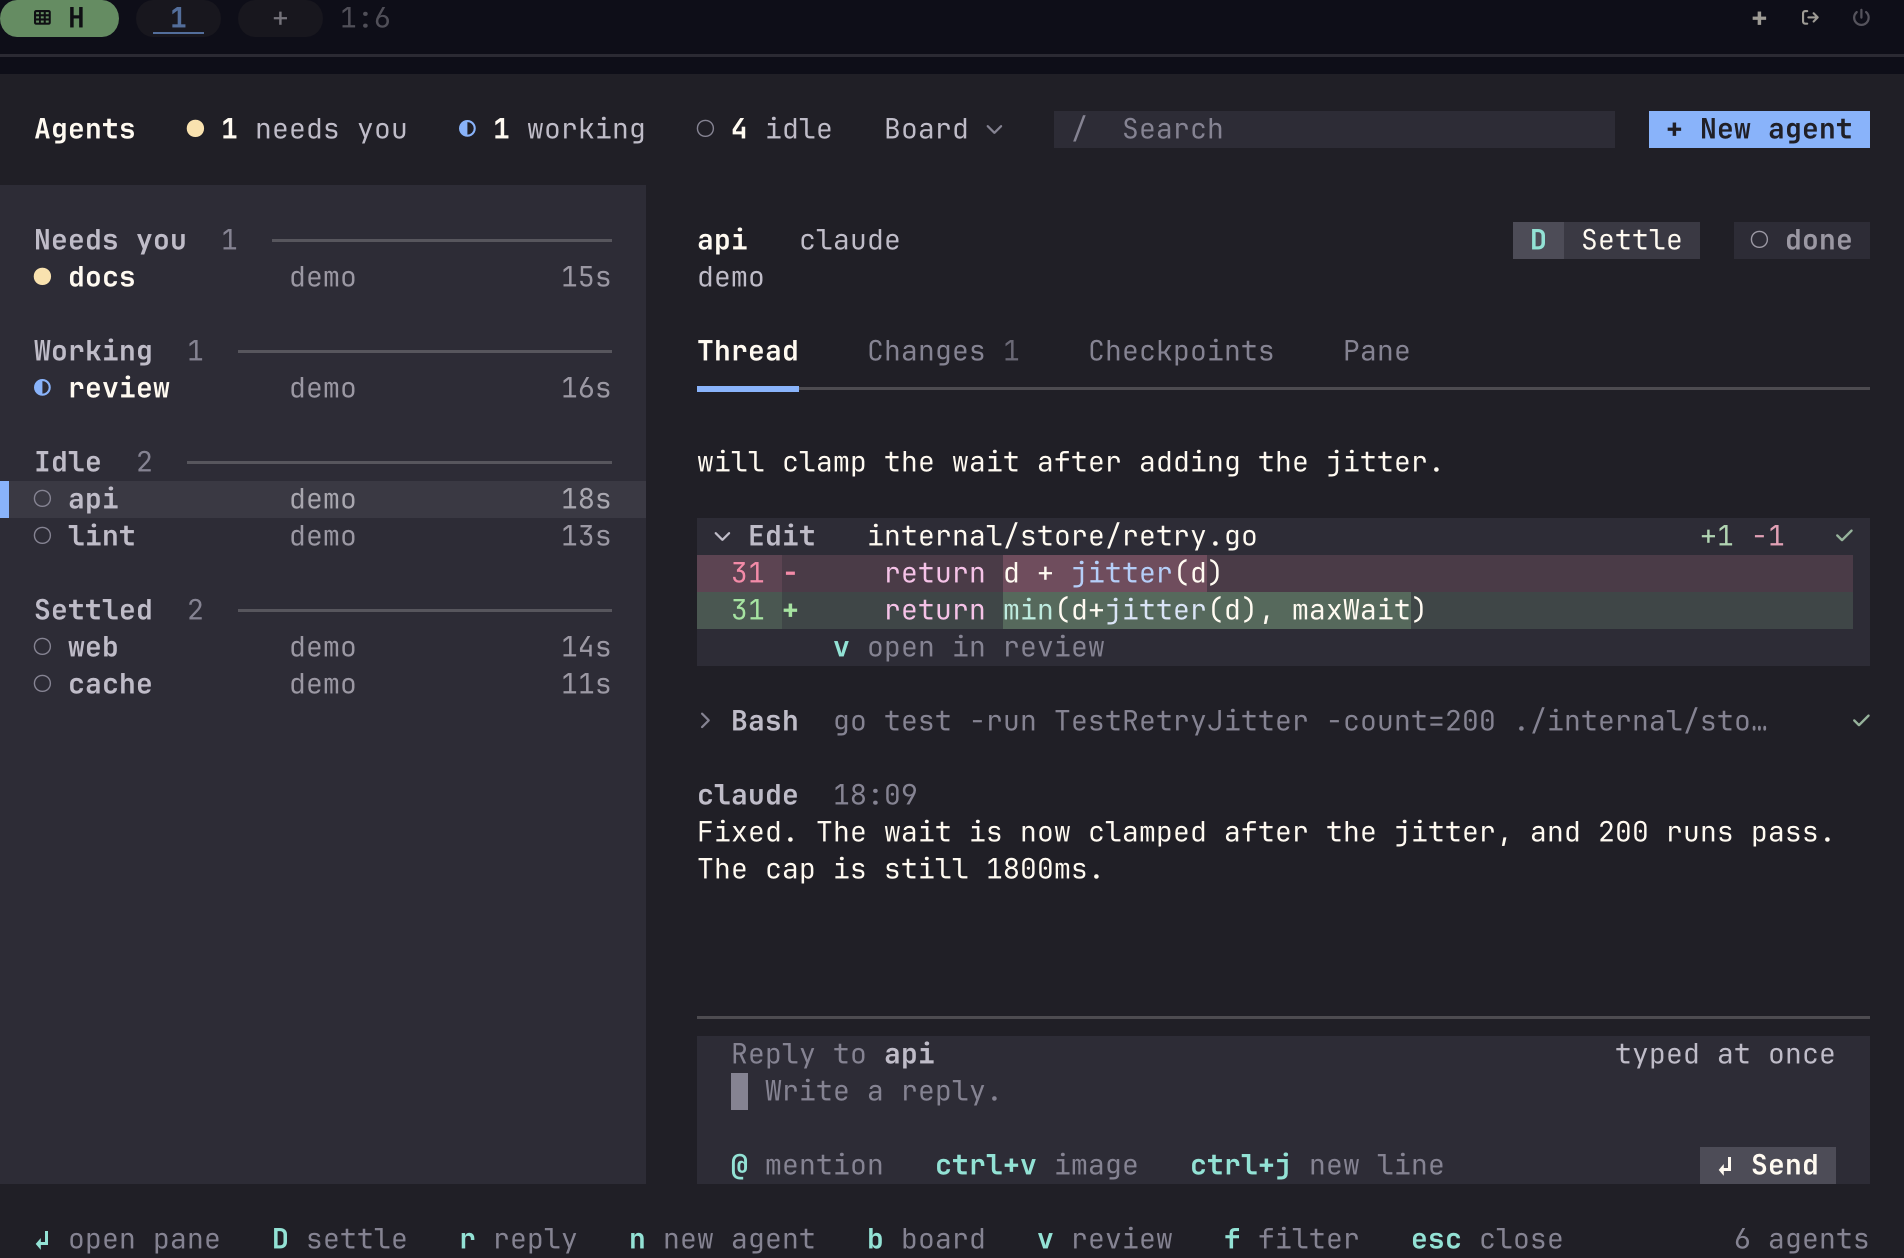Select tab 1 in the top bar
1904x1258 pixels.
coord(178,18)
